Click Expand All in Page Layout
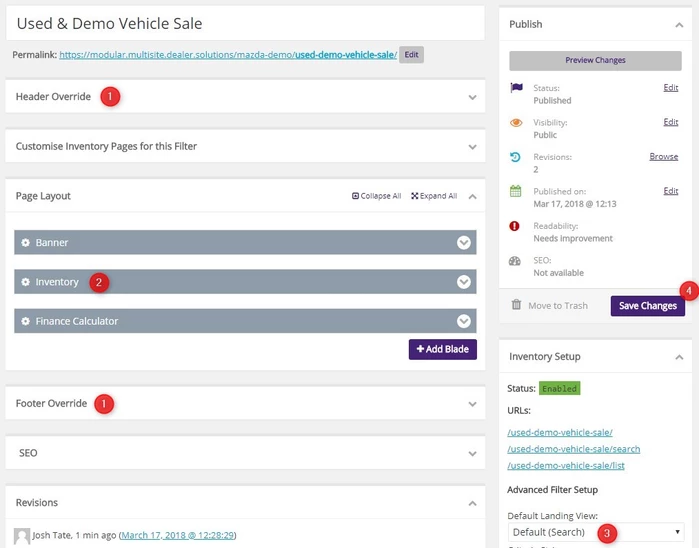Image resolution: width=699 pixels, height=548 pixels. coord(434,196)
